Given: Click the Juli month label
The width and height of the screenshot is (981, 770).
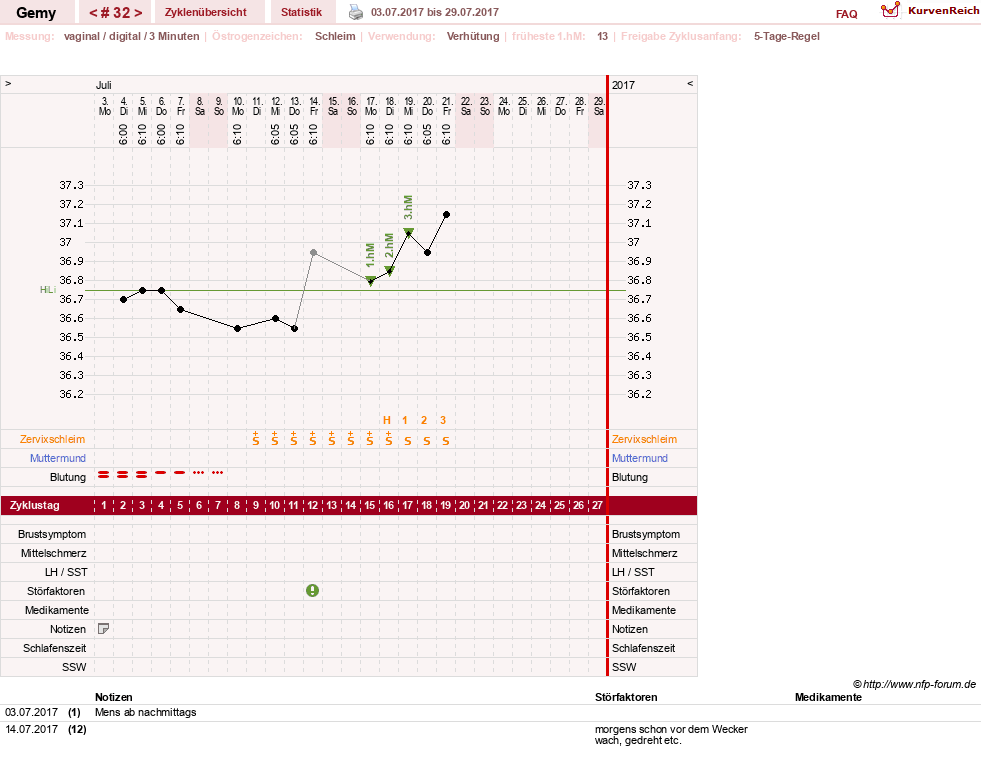Looking at the screenshot, I should 104,84.
